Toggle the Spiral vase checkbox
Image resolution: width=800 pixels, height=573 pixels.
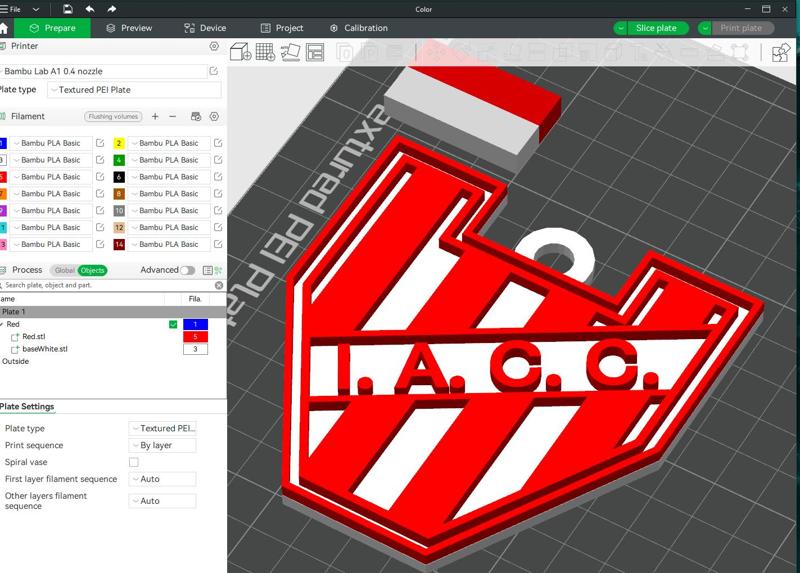point(134,462)
